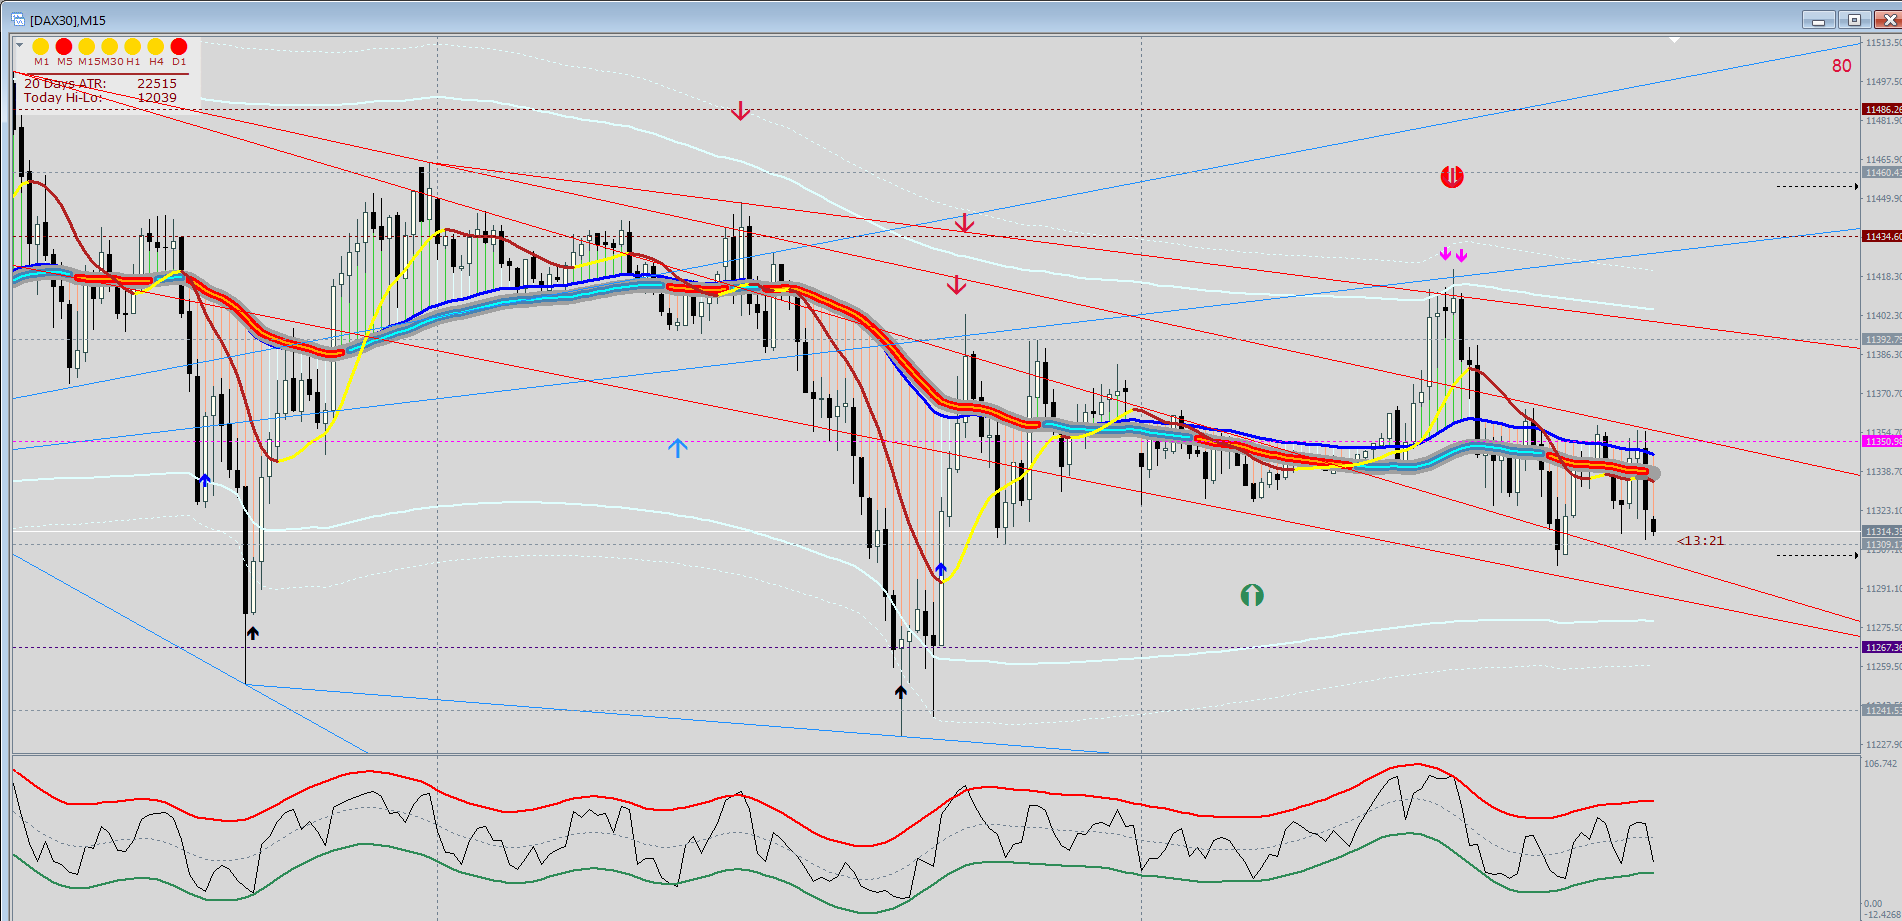Screen dimensions: 1902x921
Task: Click the green up-arrow circle marker
Action: click(1251, 596)
